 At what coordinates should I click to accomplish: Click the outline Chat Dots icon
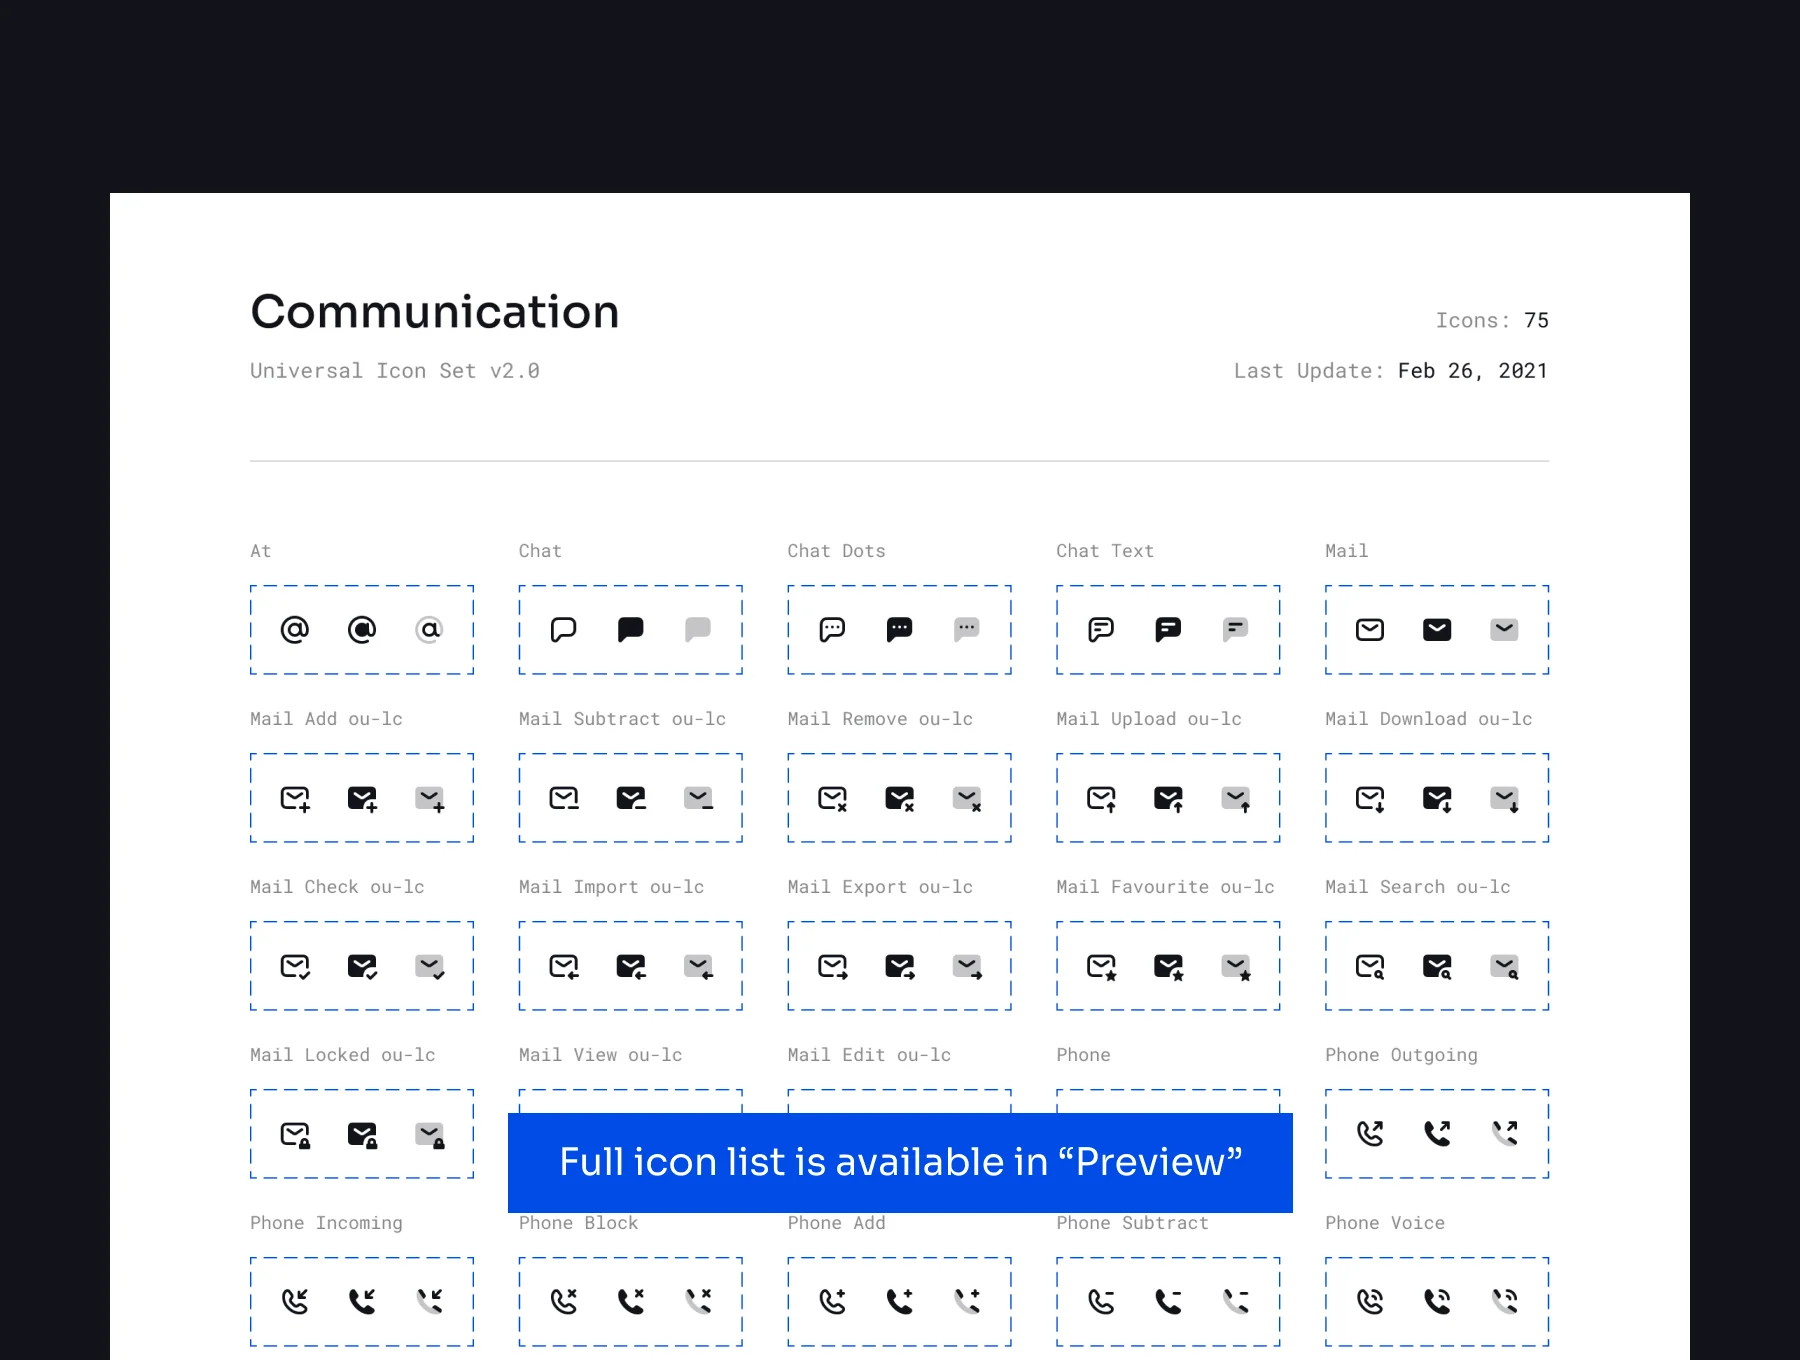(x=833, y=629)
